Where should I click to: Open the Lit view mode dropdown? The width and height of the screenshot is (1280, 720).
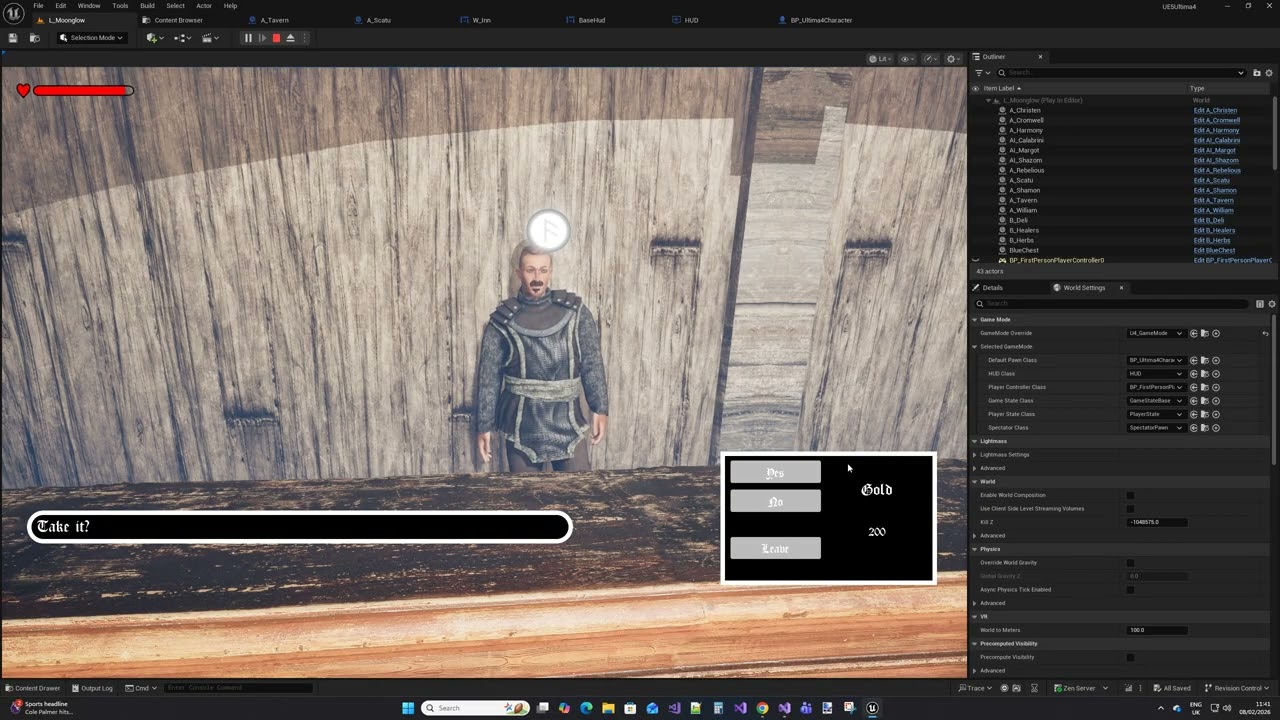[x=880, y=59]
